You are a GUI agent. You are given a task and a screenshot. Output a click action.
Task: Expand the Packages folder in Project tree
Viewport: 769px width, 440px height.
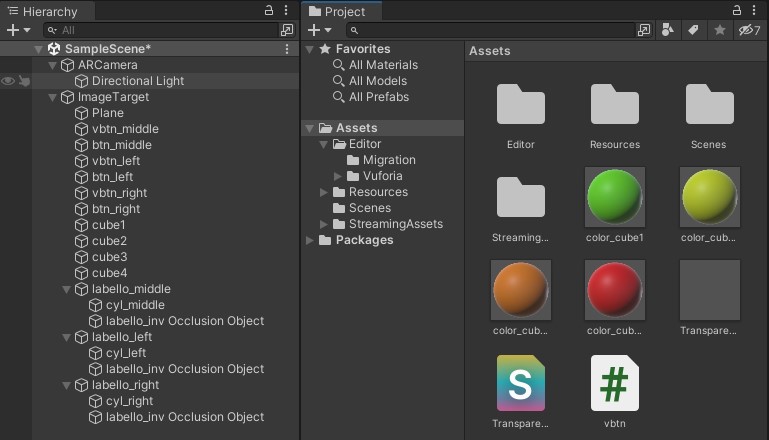coord(311,240)
